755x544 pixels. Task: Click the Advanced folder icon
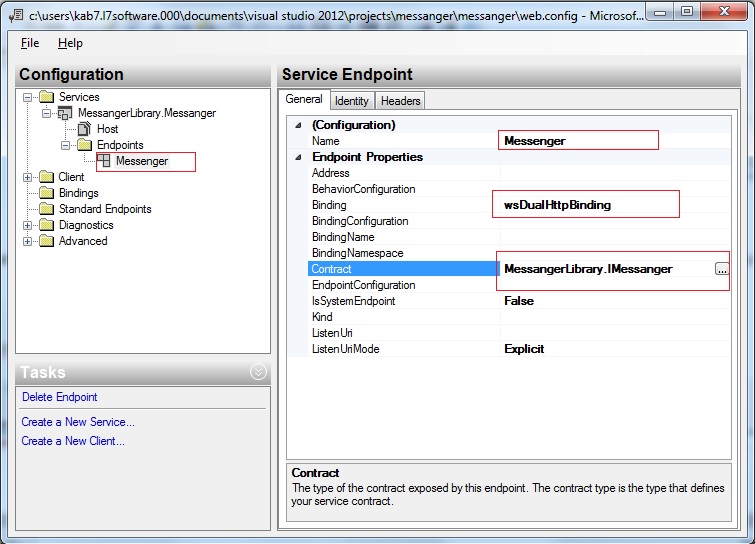tap(46, 241)
